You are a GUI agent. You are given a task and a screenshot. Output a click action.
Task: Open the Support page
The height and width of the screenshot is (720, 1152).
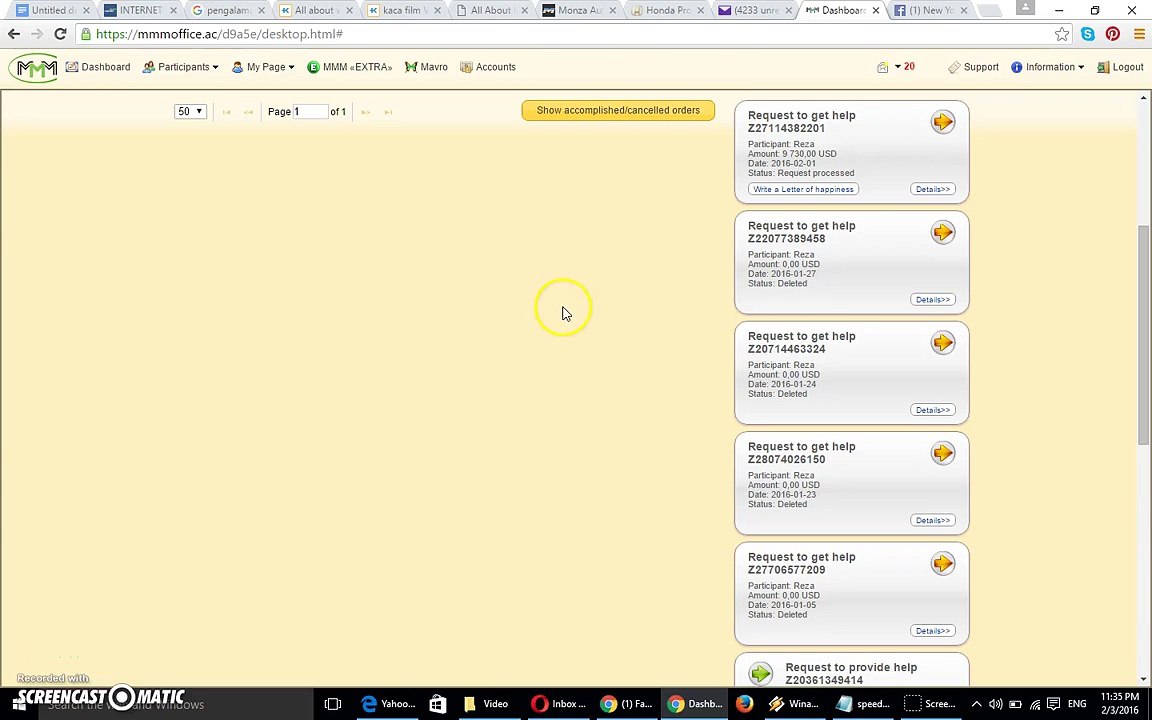[973, 67]
